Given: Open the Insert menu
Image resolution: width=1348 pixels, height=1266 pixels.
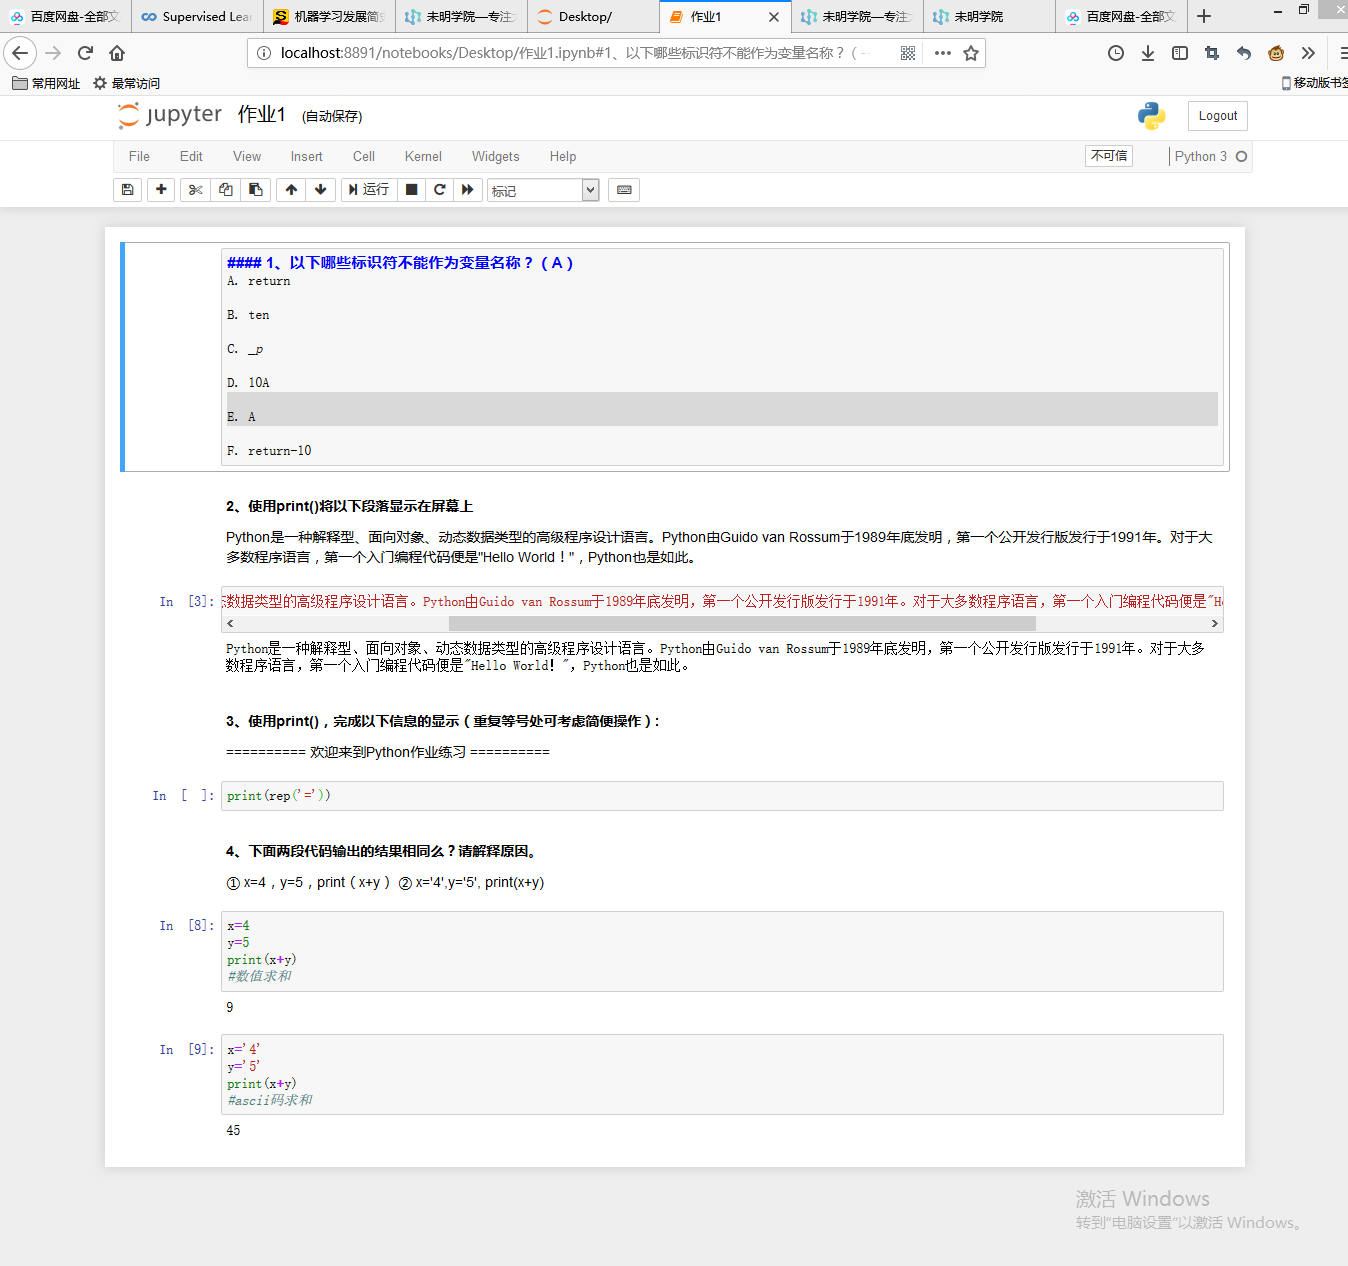Looking at the screenshot, I should (x=306, y=156).
